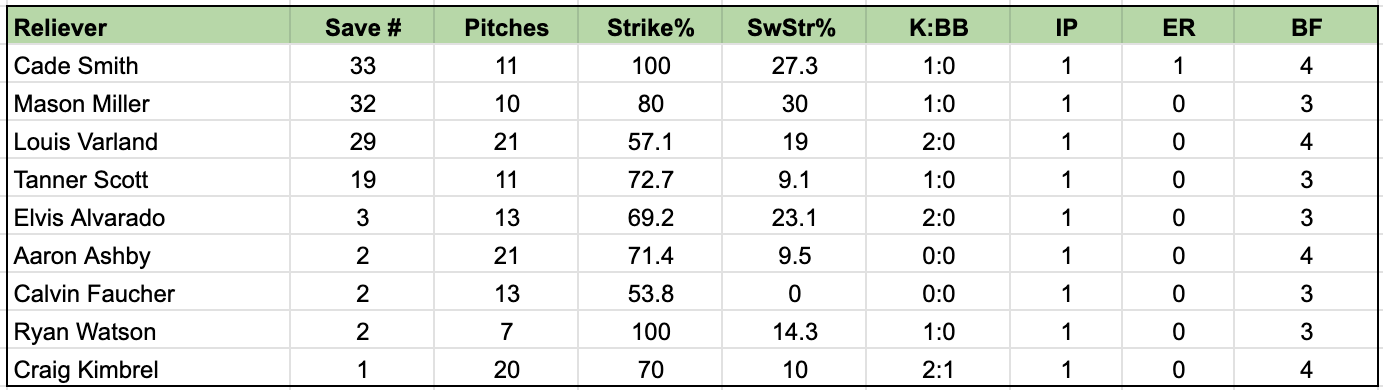Select the Ryan Watson cell
This screenshot has height=390, width=1383.
(x=149, y=332)
